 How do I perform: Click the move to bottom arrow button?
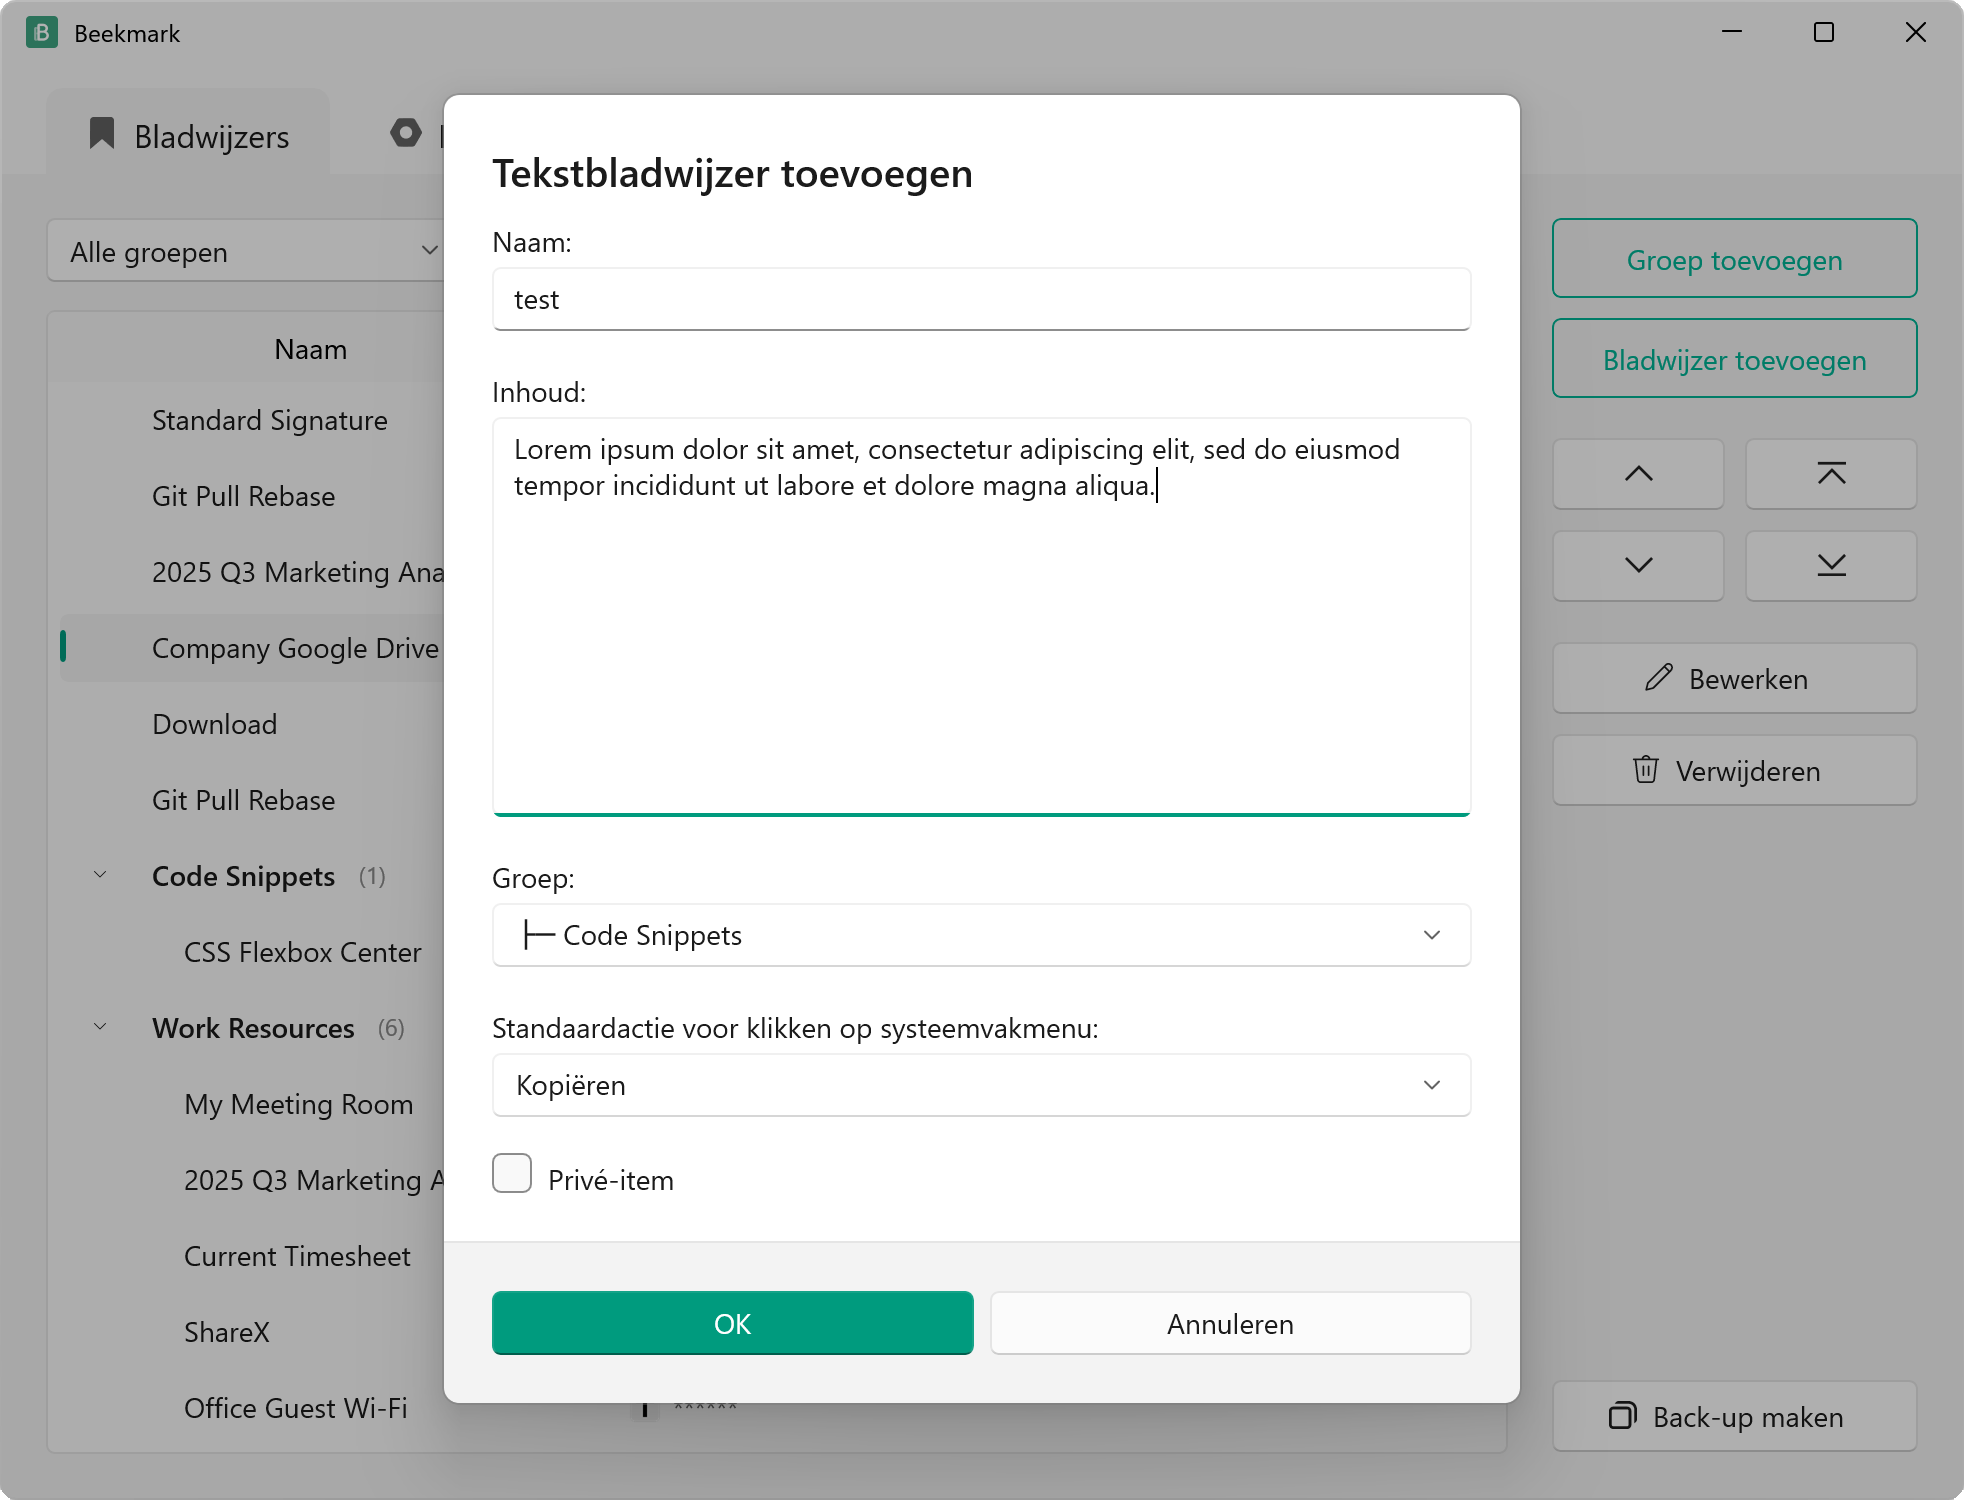point(1831,566)
